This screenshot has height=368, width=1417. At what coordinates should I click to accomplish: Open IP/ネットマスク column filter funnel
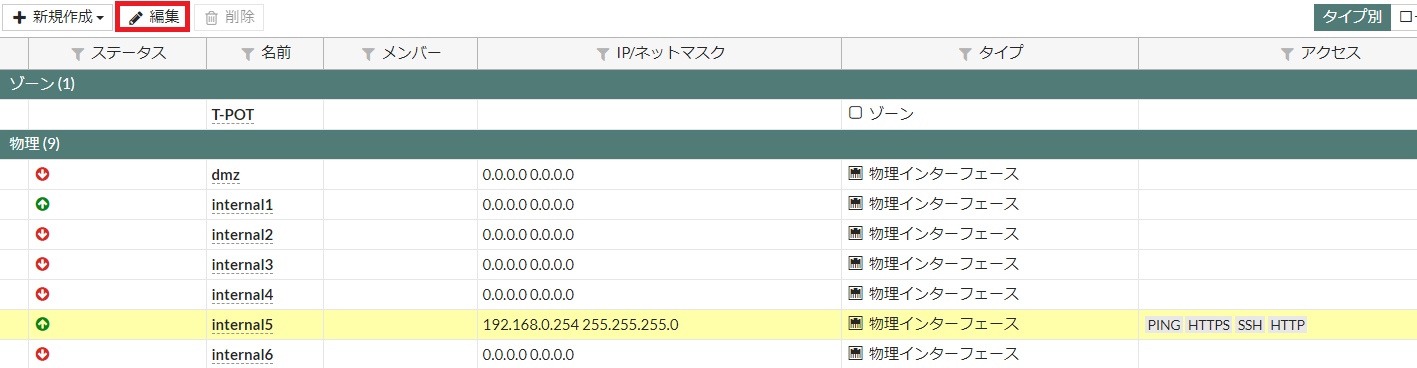(602, 54)
